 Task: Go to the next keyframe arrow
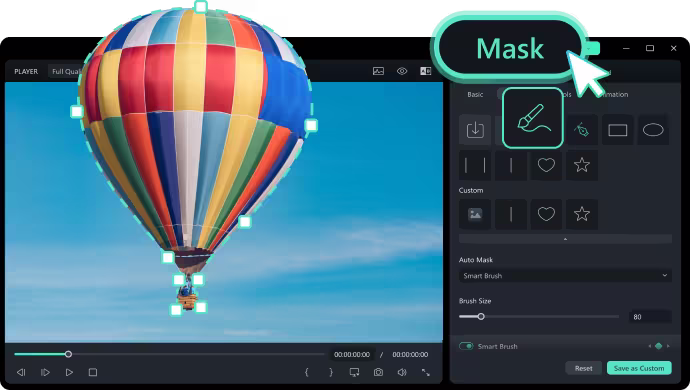668,346
